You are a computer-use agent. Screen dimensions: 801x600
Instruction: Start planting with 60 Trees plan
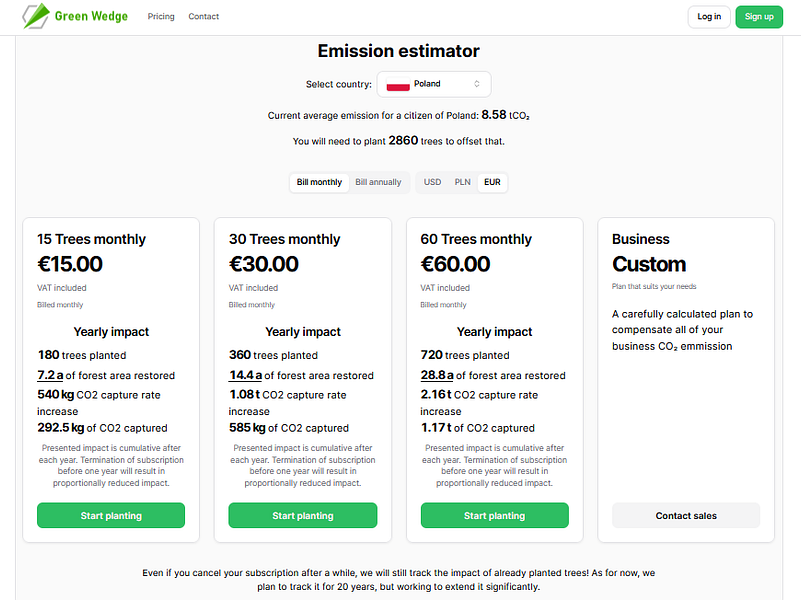pyautogui.click(x=494, y=516)
